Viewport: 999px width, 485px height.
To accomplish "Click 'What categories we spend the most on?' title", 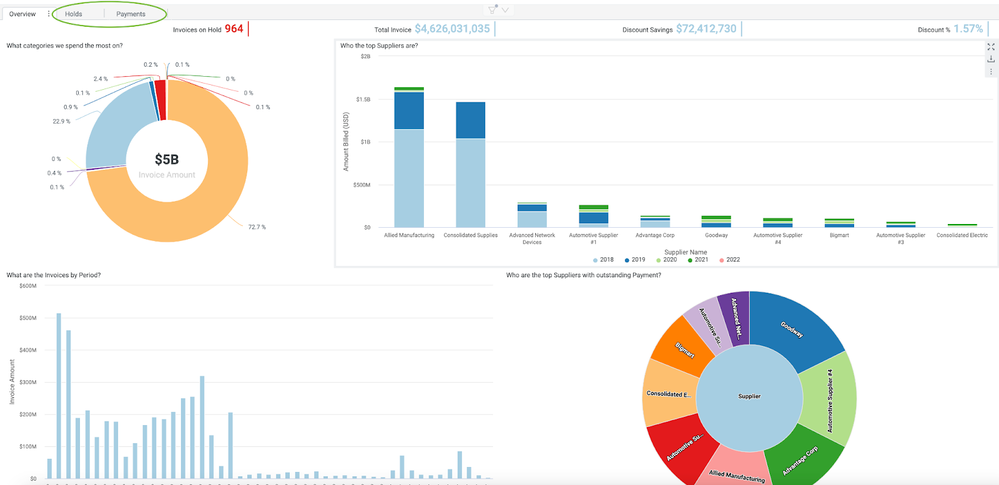I will coord(65,45).
